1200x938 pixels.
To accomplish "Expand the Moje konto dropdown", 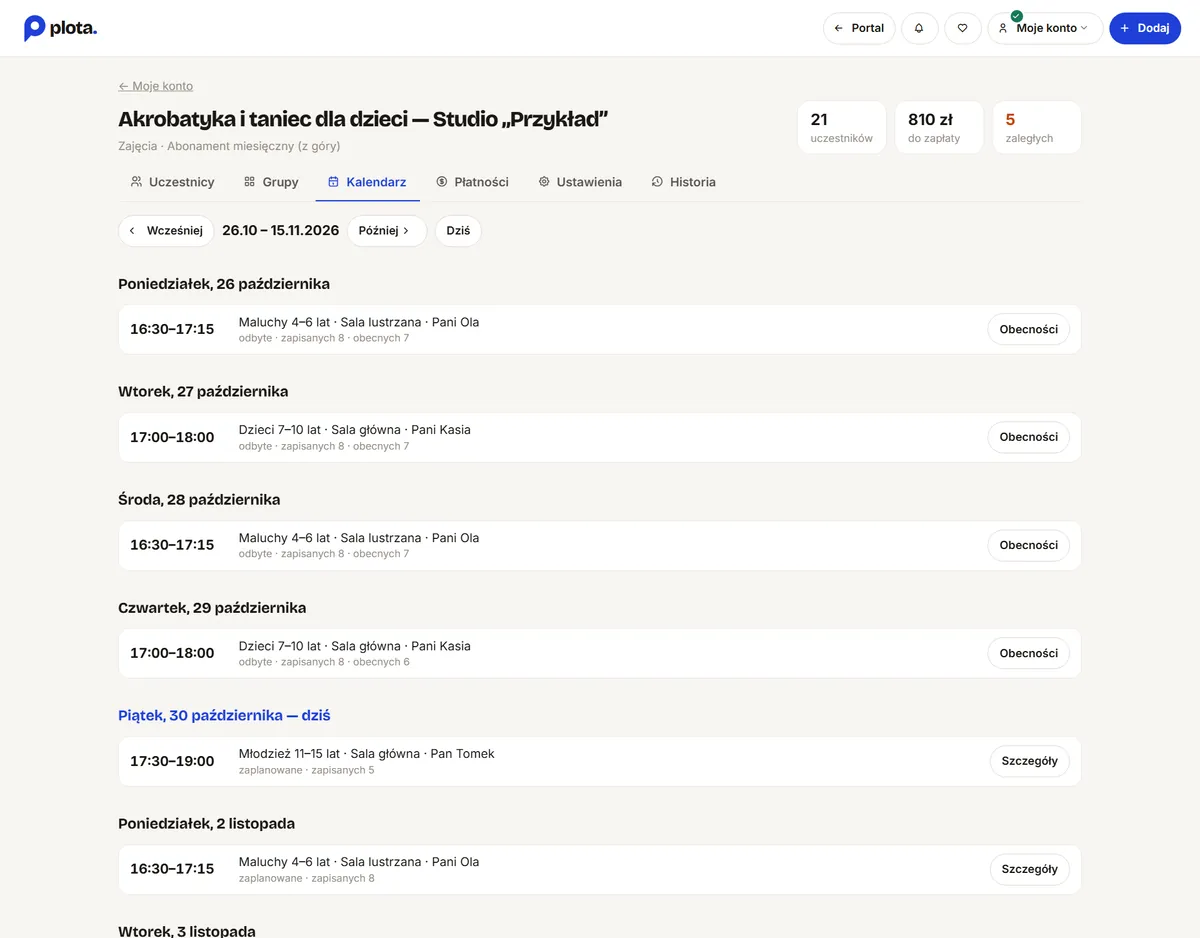I will coord(1045,28).
